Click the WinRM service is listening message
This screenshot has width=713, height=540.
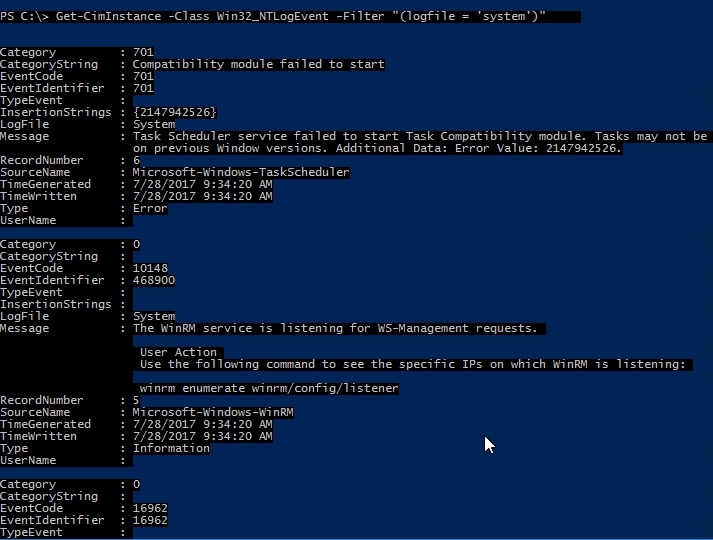tap(335, 328)
